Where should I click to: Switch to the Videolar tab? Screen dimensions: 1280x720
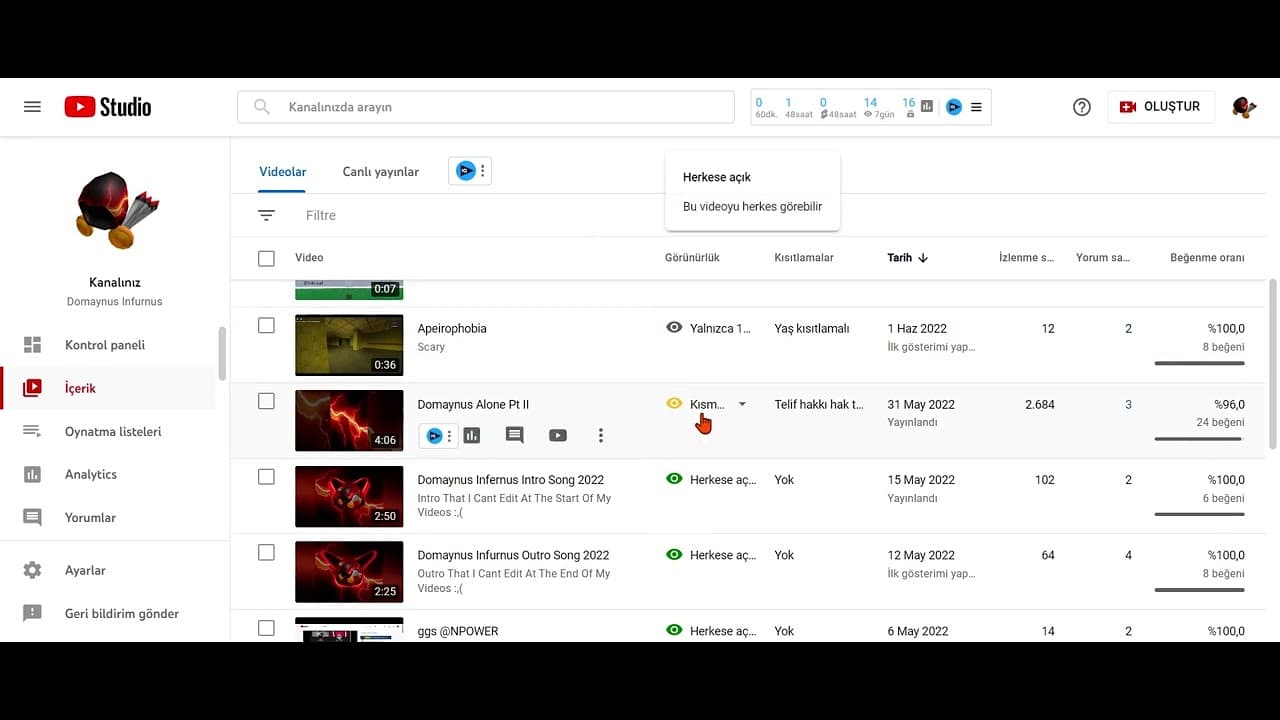(283, 172)
